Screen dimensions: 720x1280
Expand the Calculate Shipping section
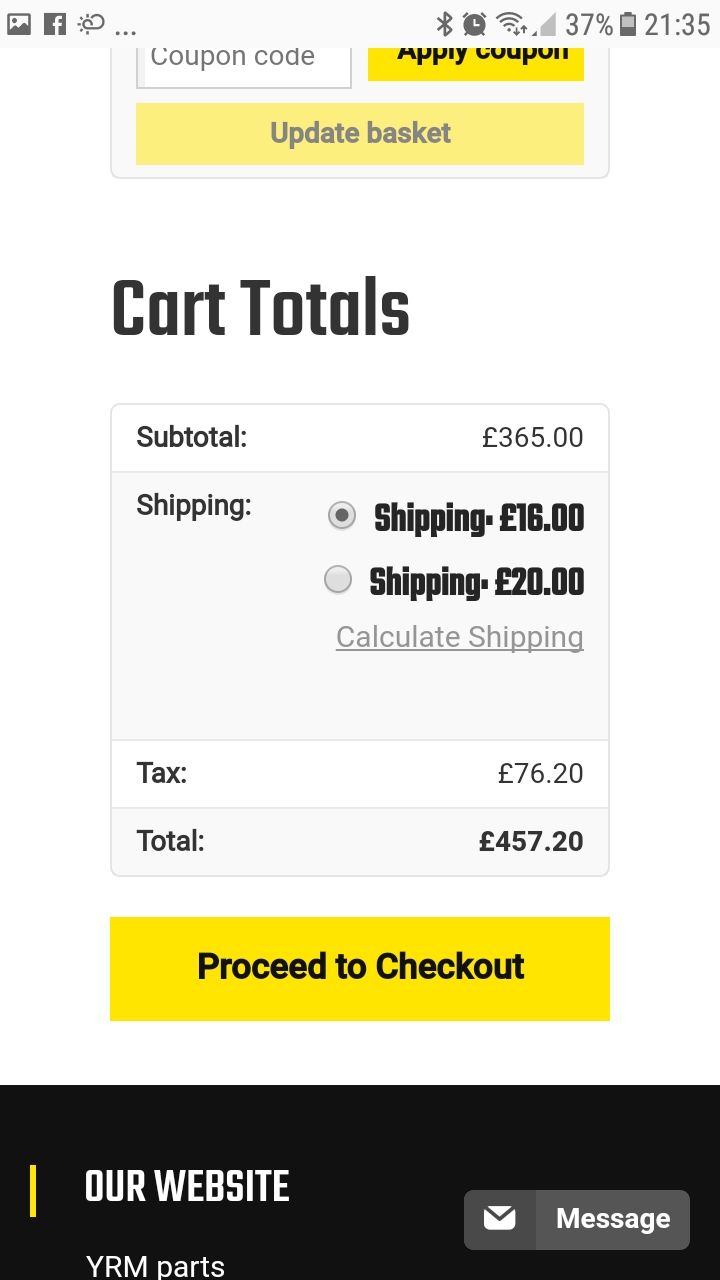pos(460,637)
